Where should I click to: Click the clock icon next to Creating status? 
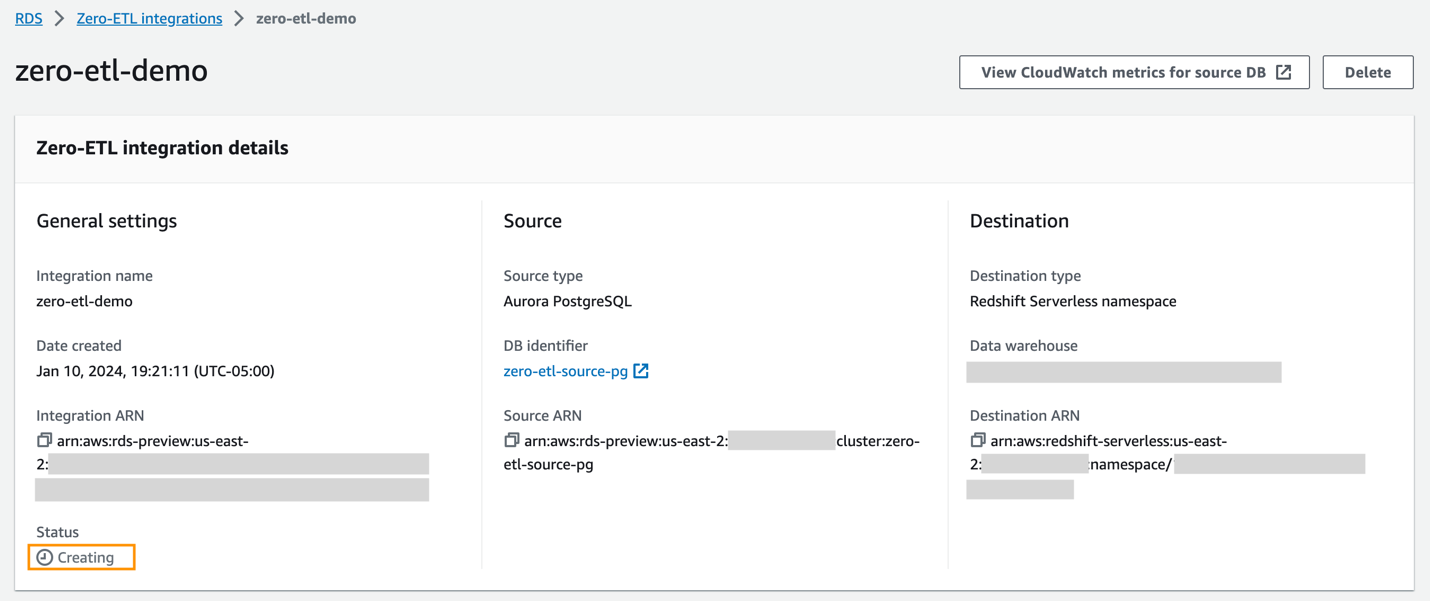pyautogui.click(x=45, y=557)
